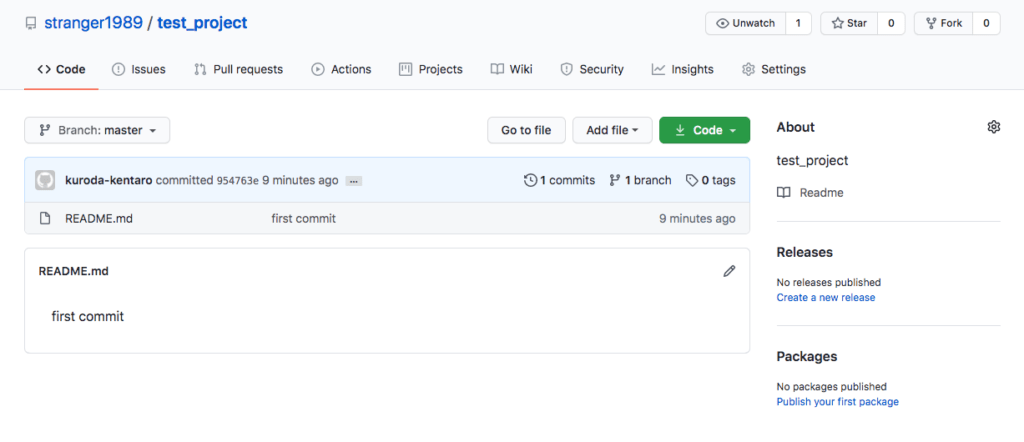Open the Actions tab
1024x442 pixels.
[341, 69]
